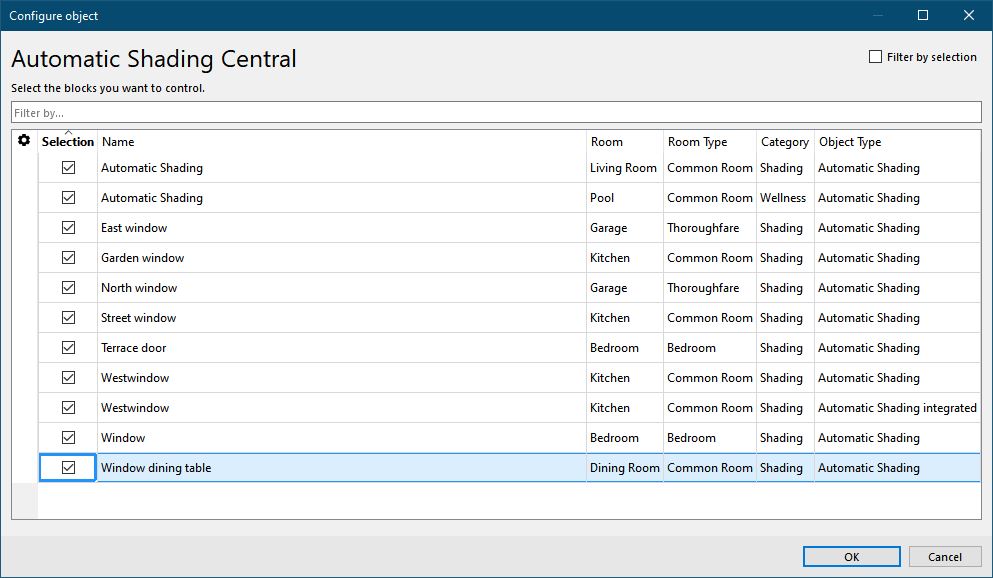Confirm with the OK button
This screenshot has height=578, width=993.
(x=852, y=556)
